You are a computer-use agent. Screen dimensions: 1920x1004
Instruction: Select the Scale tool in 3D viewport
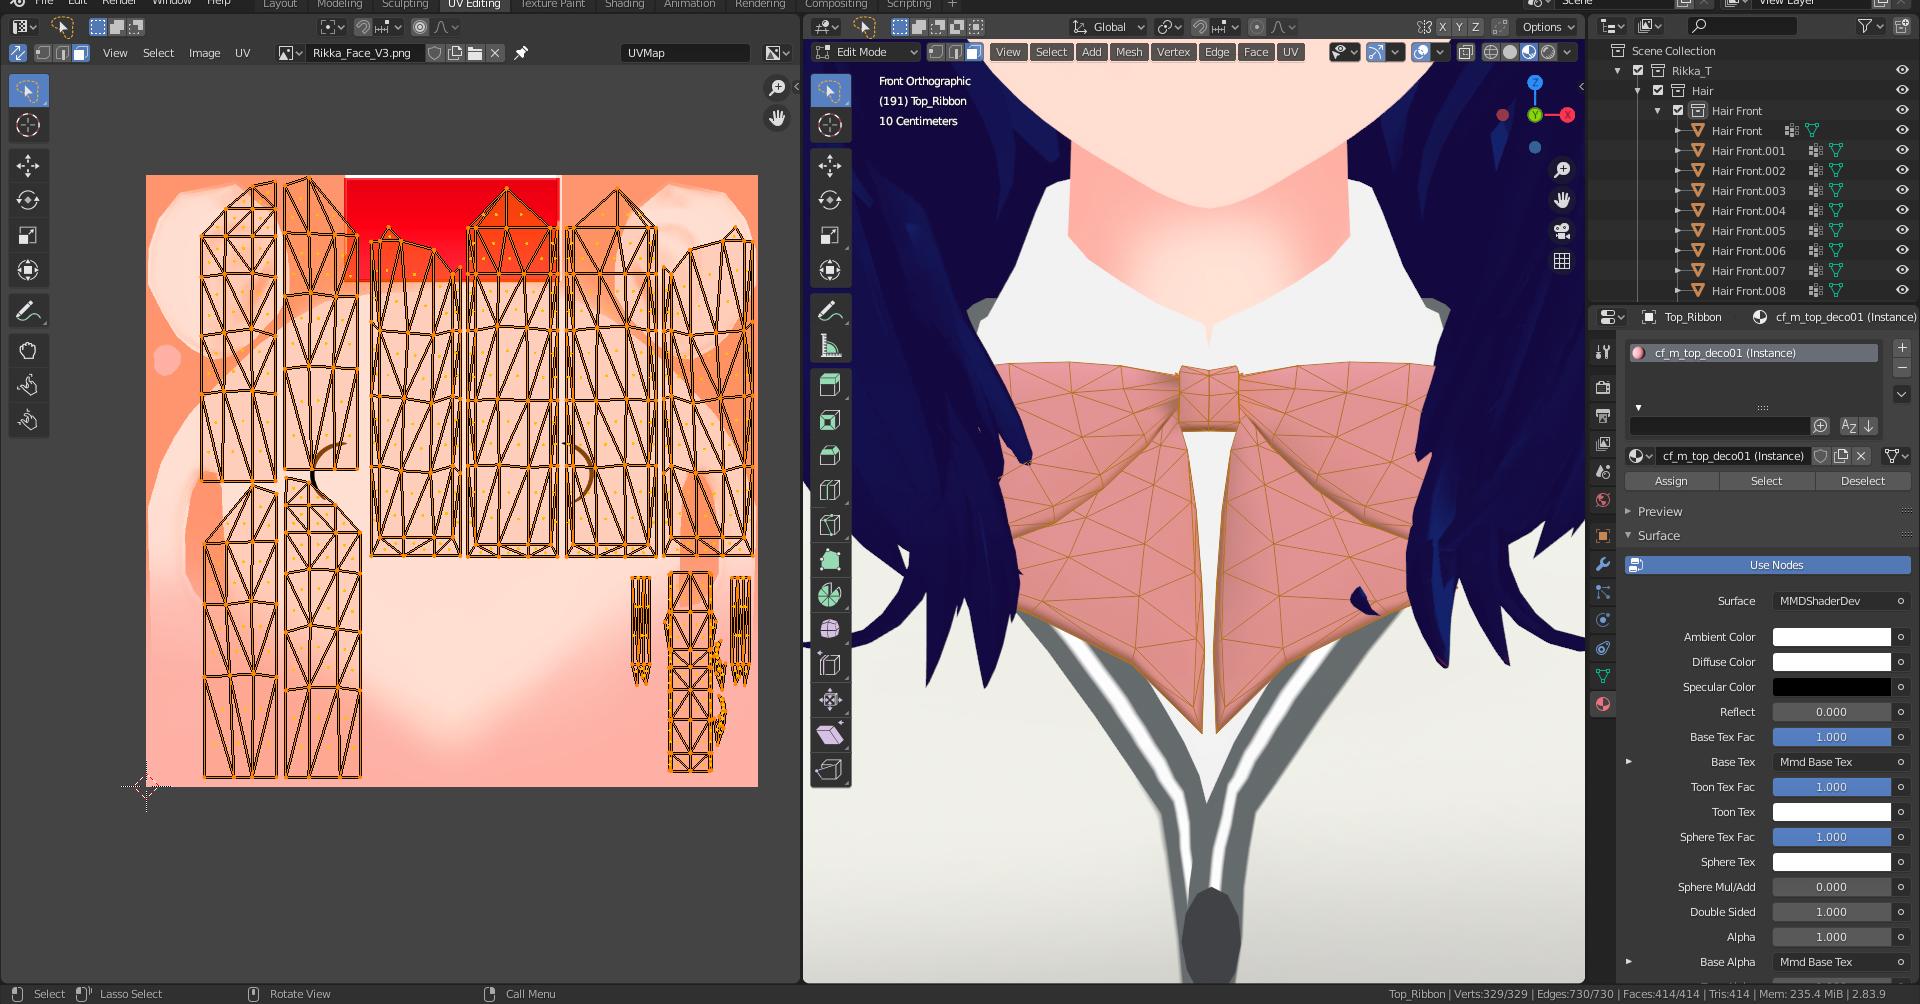[x=830, y=236]
